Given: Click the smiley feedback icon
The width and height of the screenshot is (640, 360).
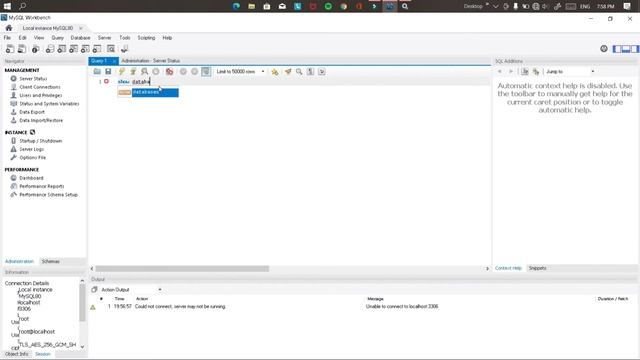Looking at the screenshot, I should (x=604, y=49).
